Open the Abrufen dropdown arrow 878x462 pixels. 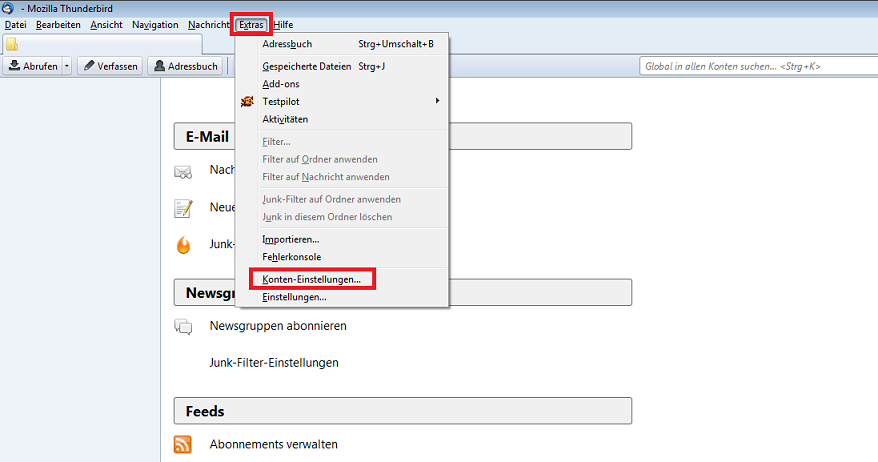67,66
